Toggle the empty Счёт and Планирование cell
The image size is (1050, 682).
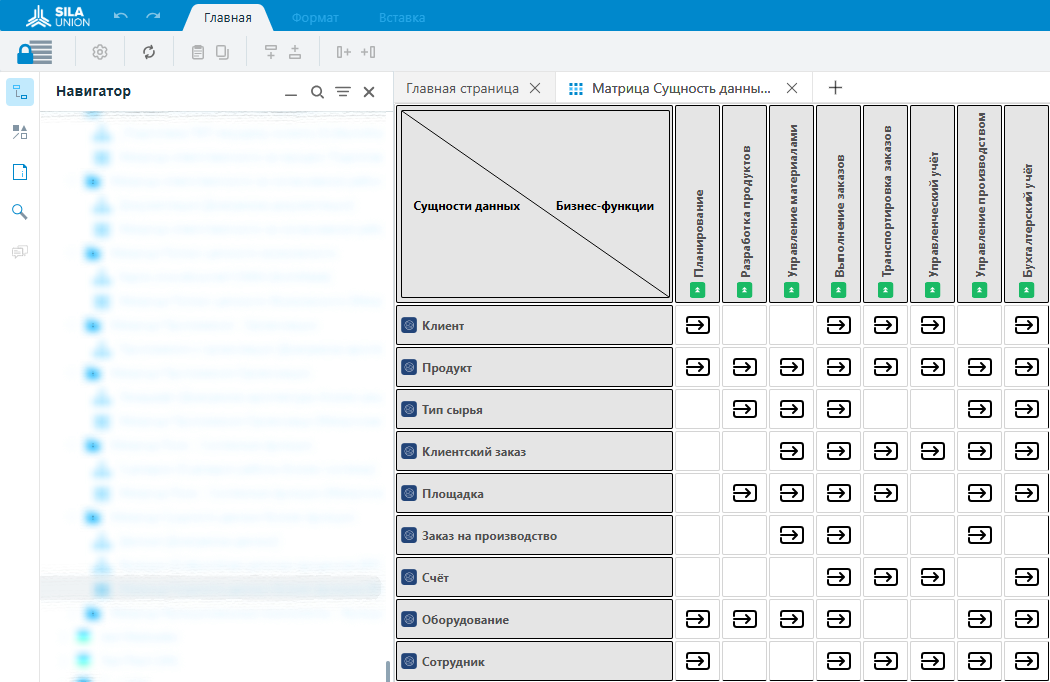(698, 577)
